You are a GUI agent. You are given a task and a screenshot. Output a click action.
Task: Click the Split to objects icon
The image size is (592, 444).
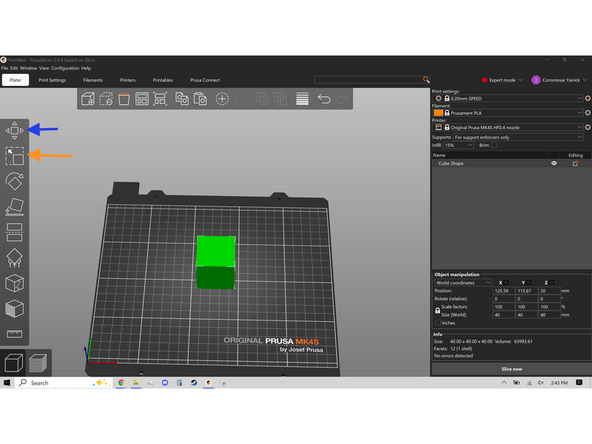pos(262,99)
